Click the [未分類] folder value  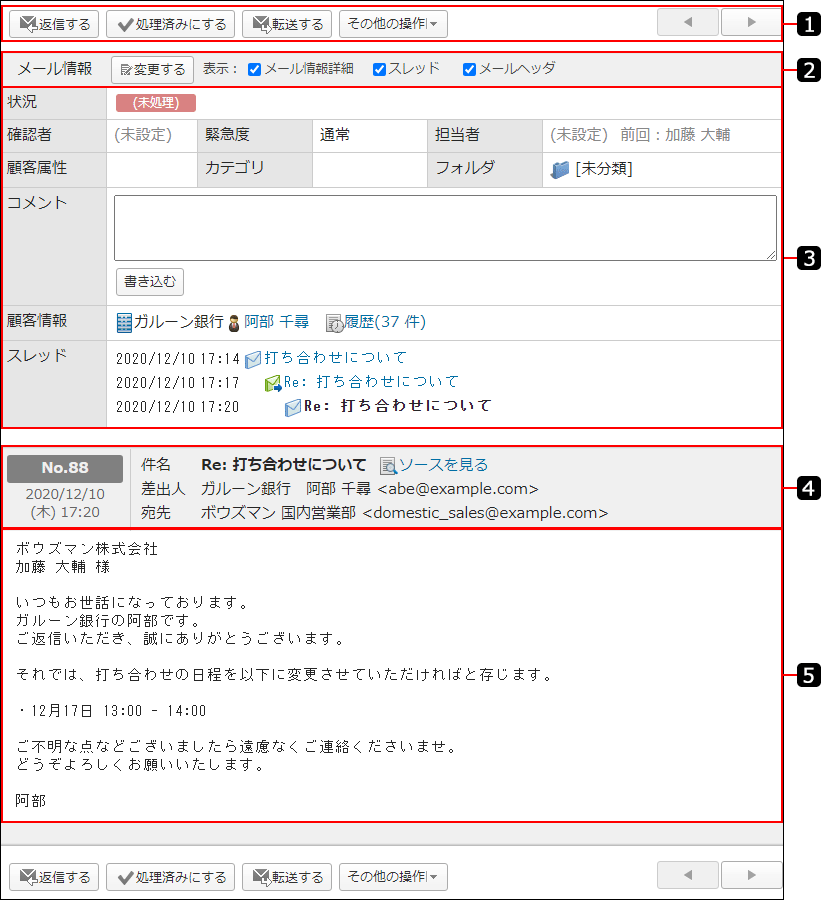[x=604, y=169]
